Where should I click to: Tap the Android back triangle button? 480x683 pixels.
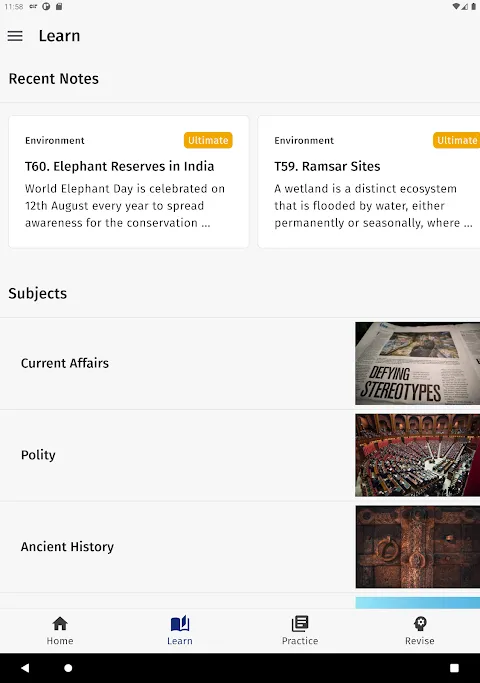point(25,668)
